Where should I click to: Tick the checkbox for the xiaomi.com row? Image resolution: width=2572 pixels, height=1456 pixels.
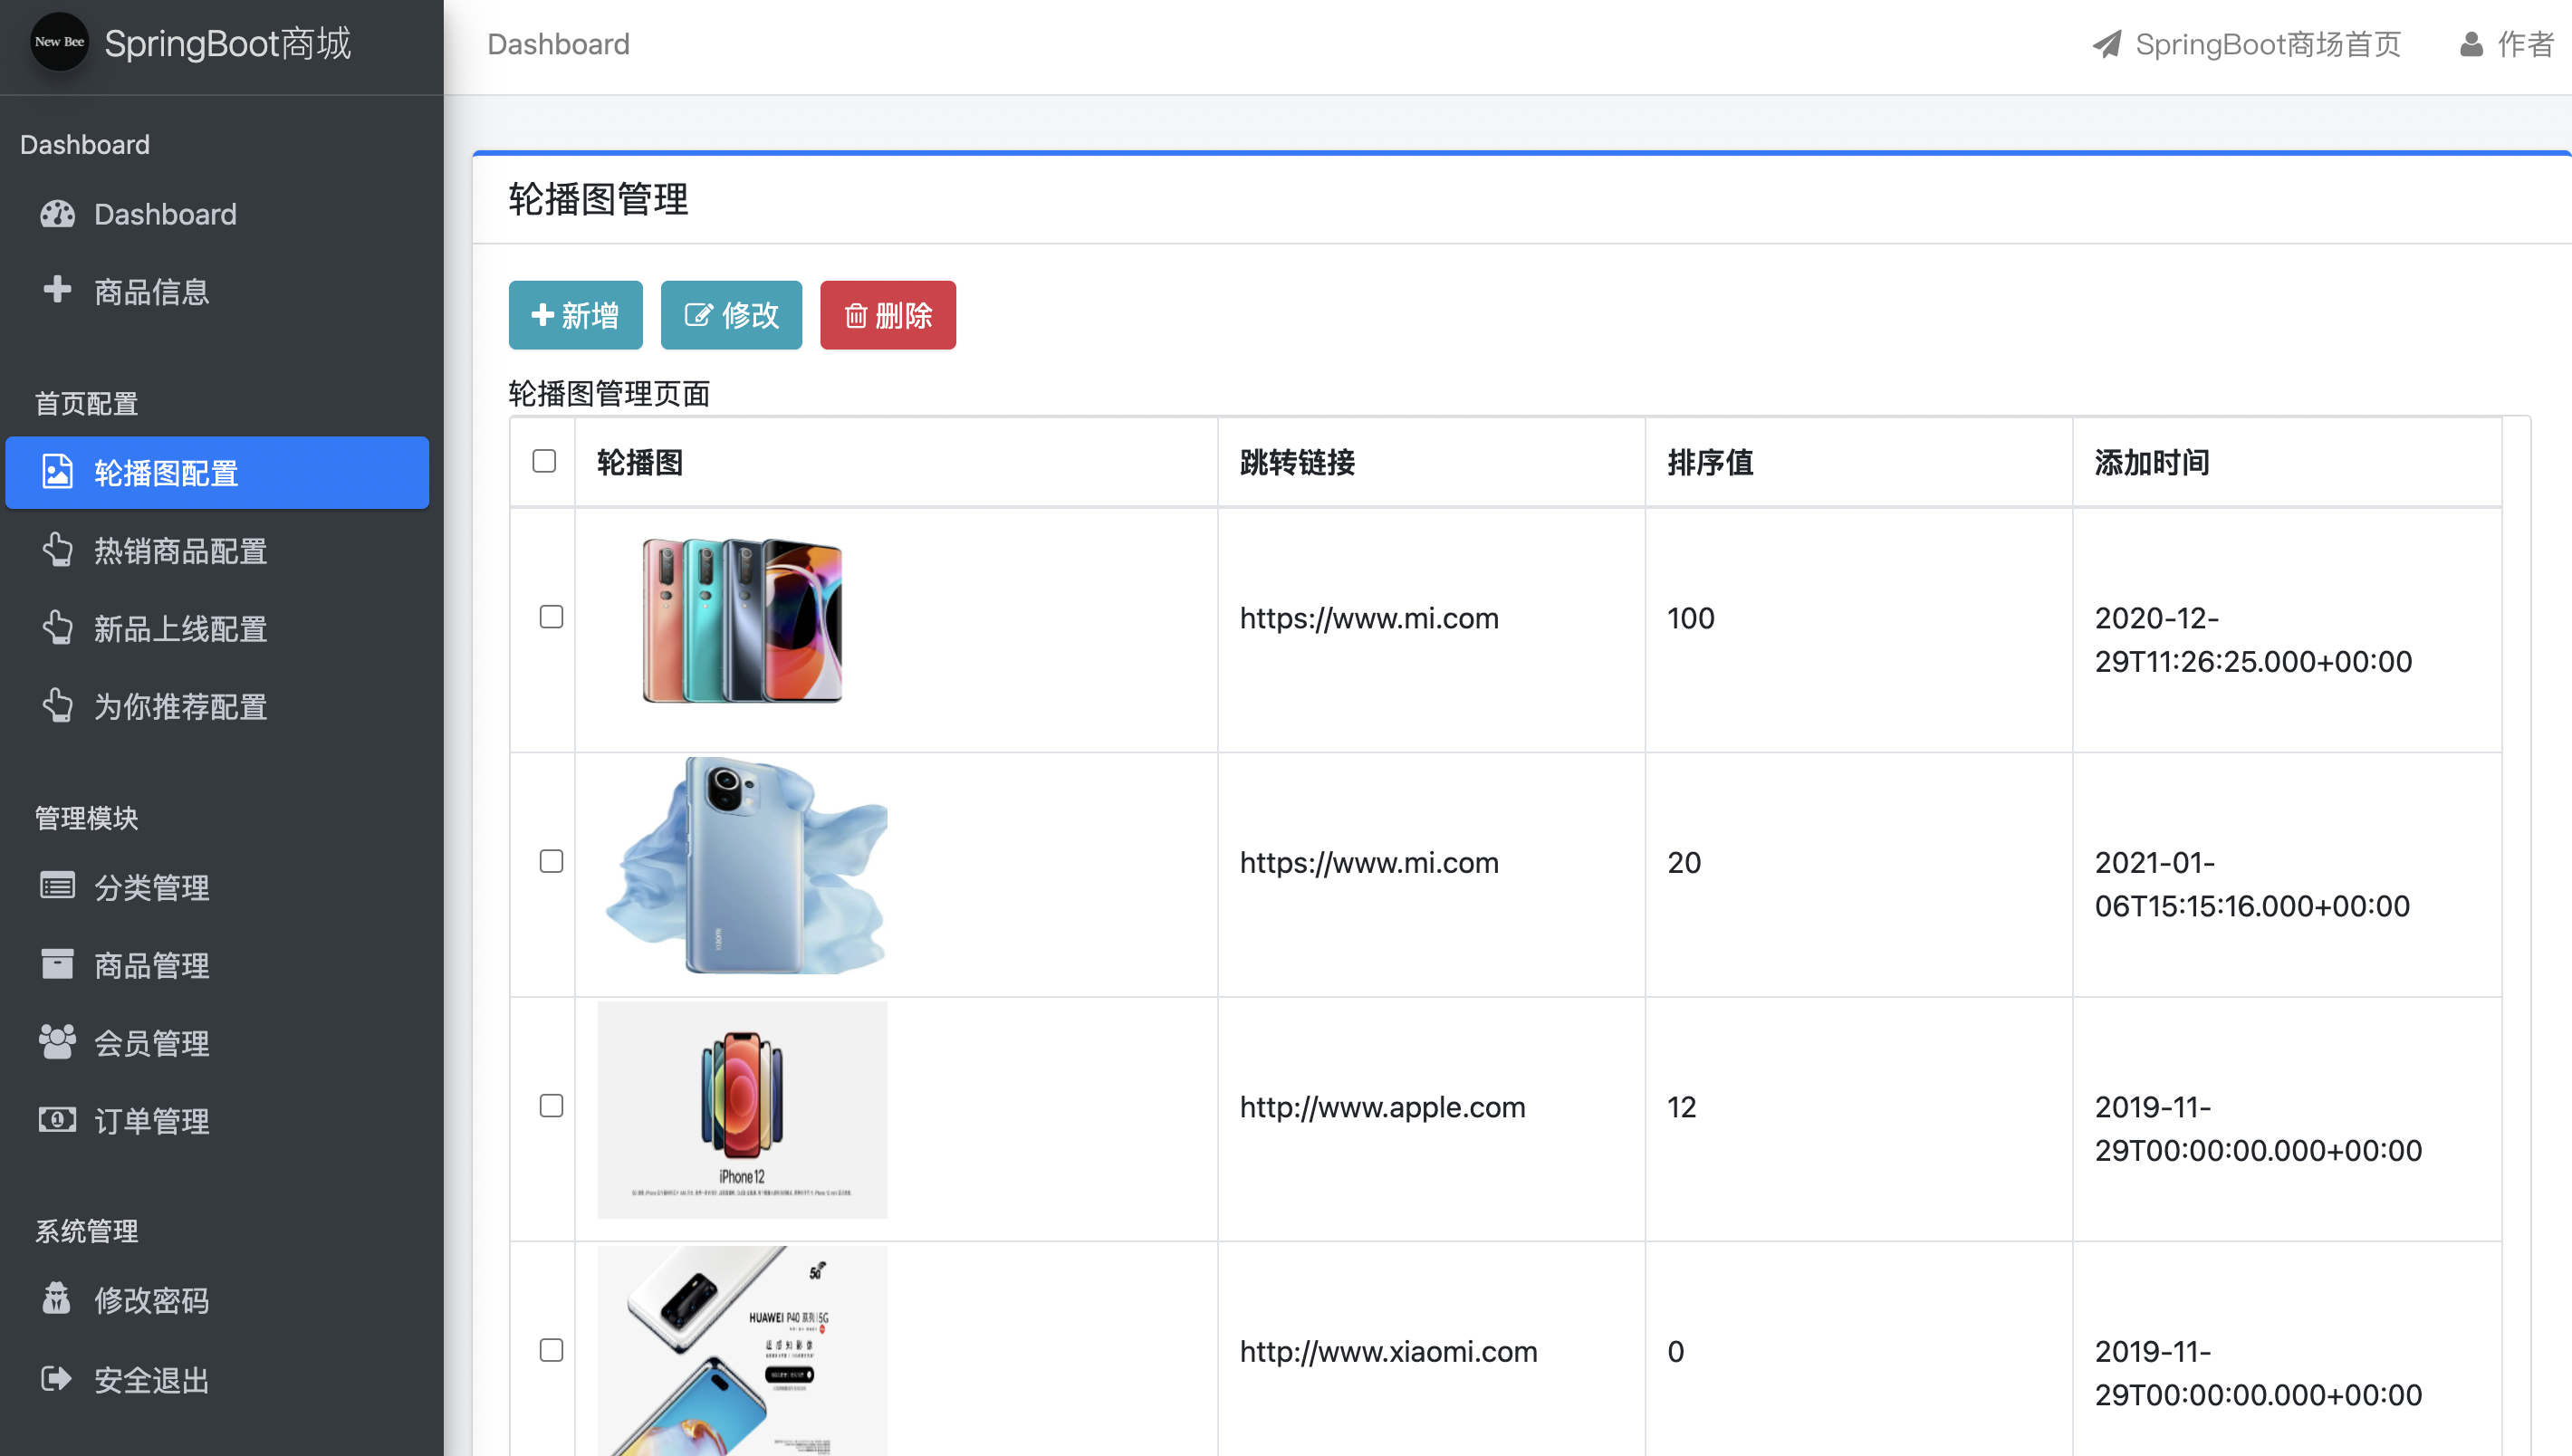click(551, 1350)
